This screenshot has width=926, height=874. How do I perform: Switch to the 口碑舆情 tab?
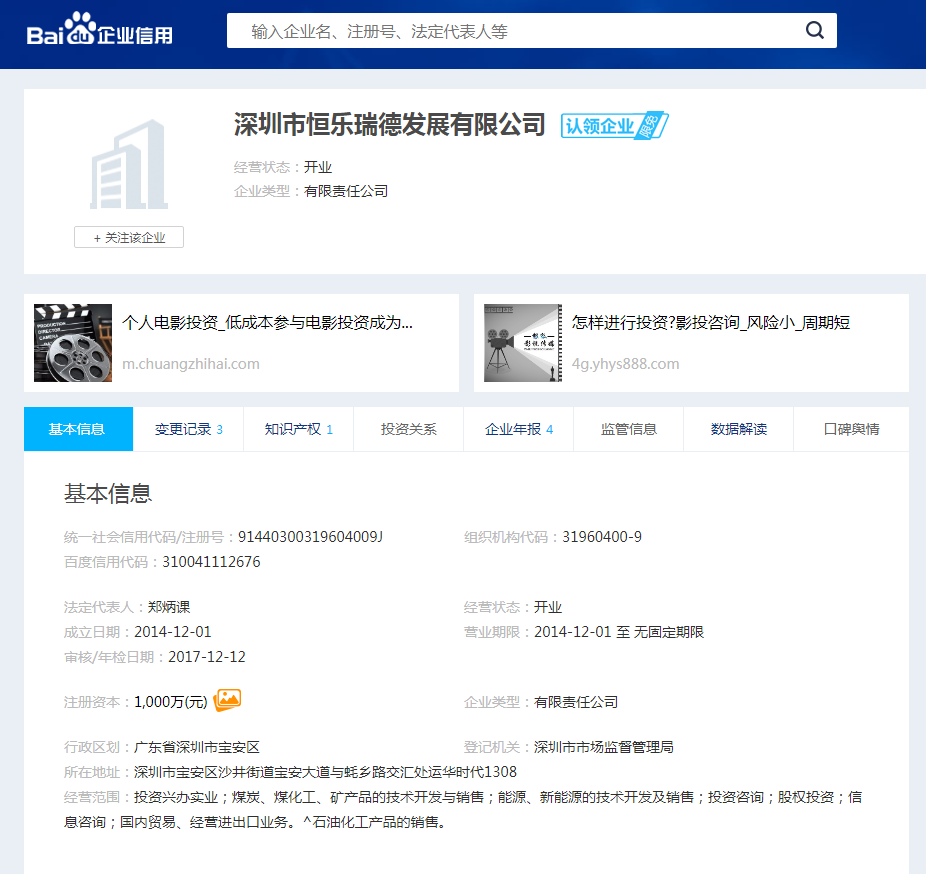[x=851, y=429]
